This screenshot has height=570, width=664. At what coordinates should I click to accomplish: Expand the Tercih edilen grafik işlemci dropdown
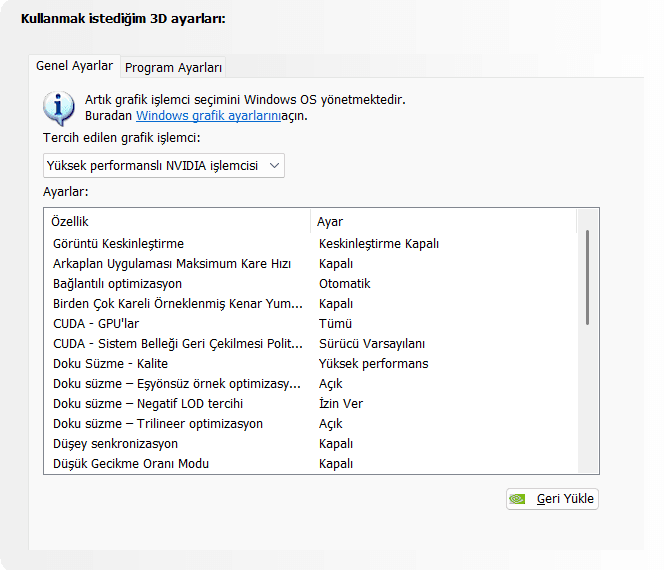click(163, 166)
